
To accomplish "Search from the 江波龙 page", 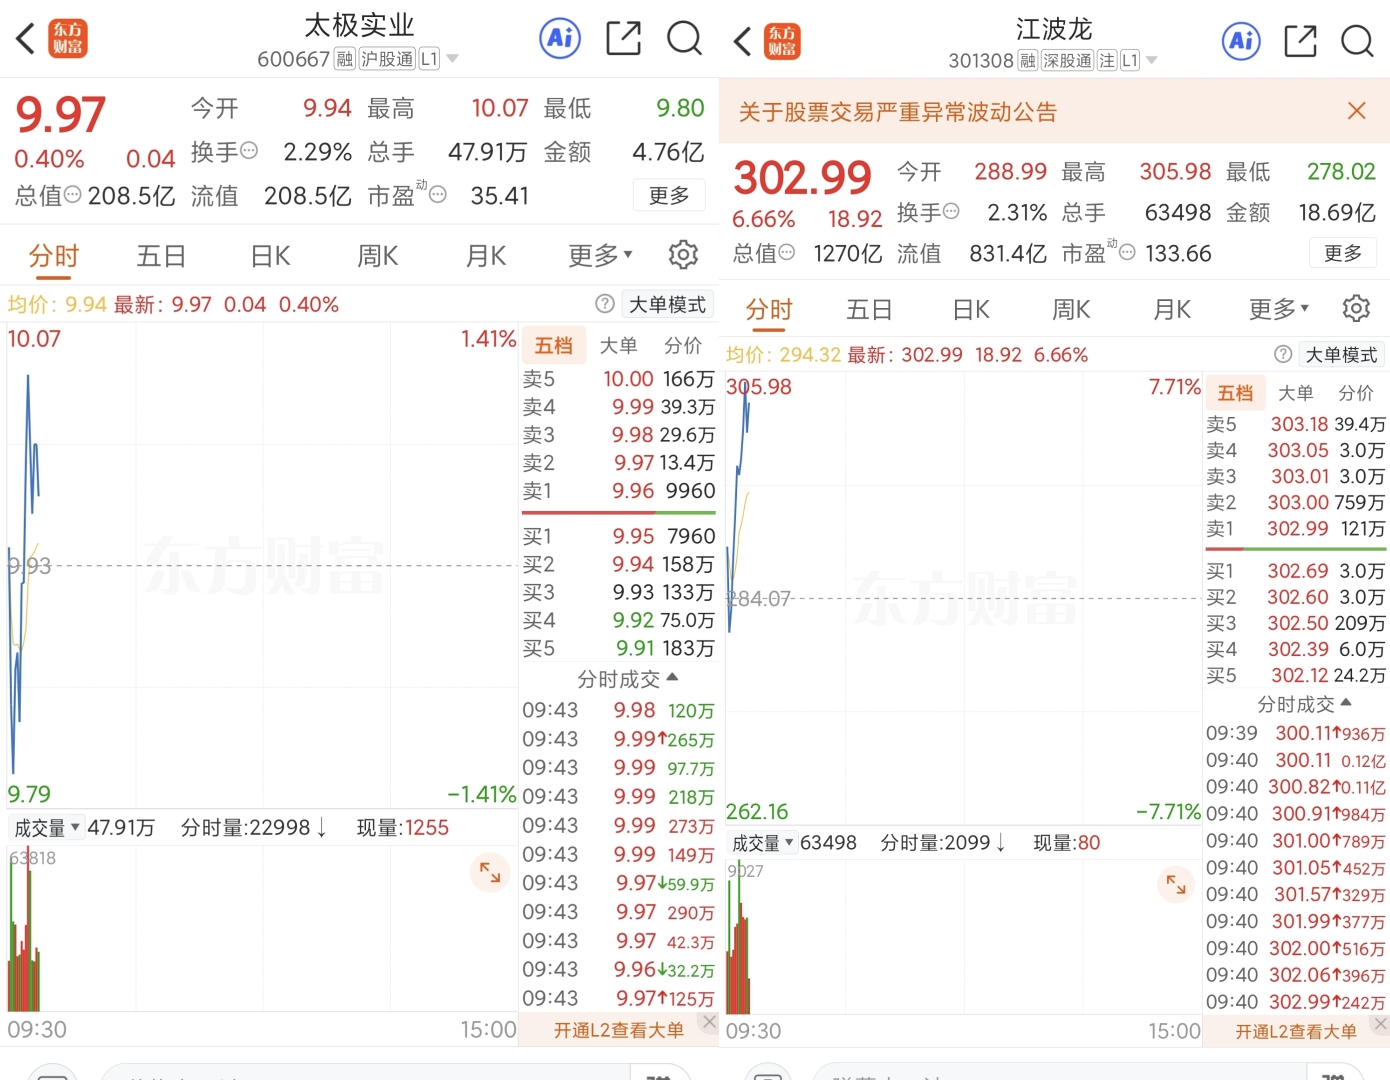I will tap(1357, 41).
